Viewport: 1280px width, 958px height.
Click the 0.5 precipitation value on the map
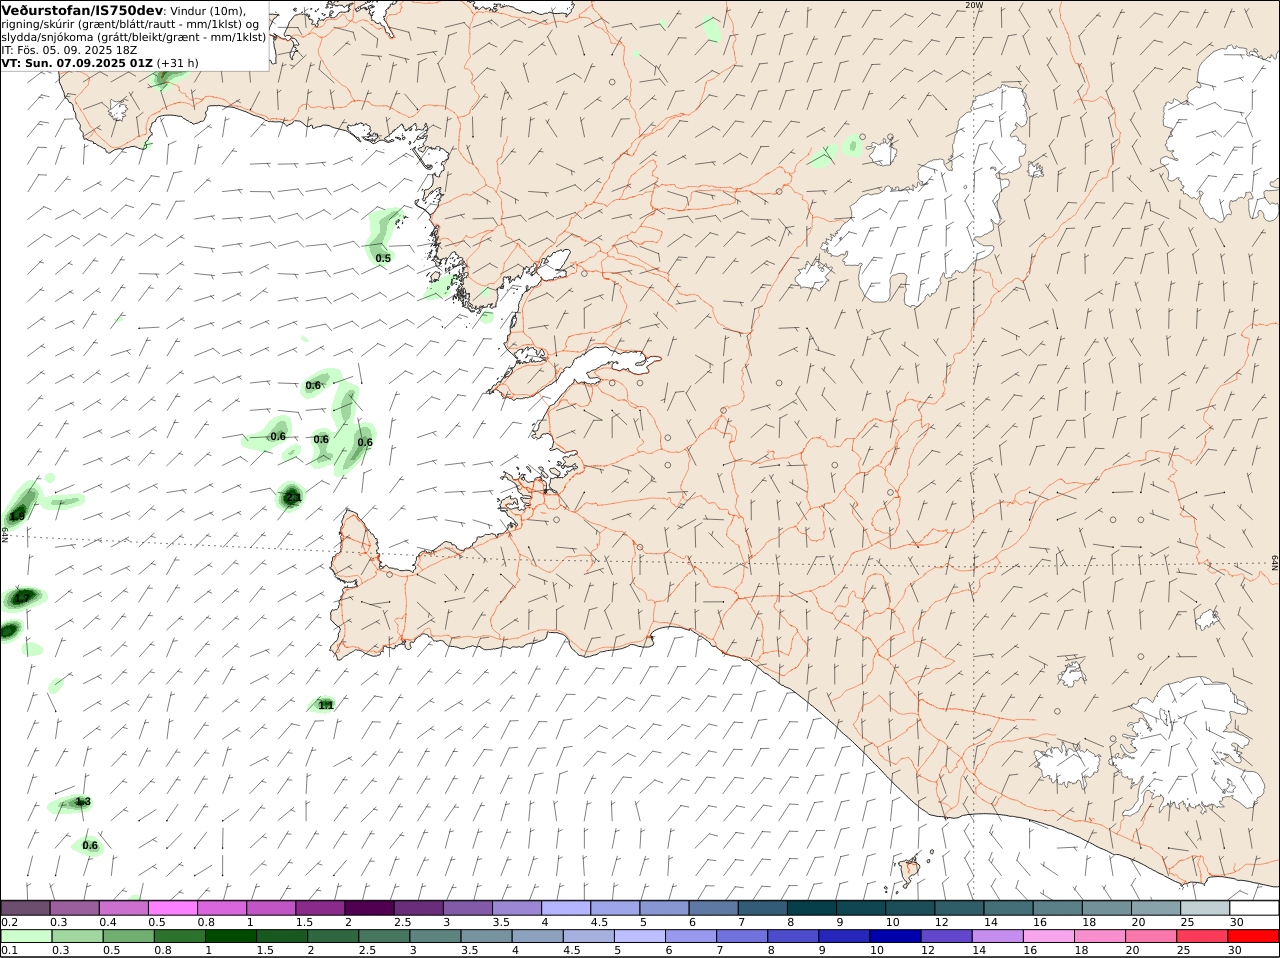tap(383, 258)
